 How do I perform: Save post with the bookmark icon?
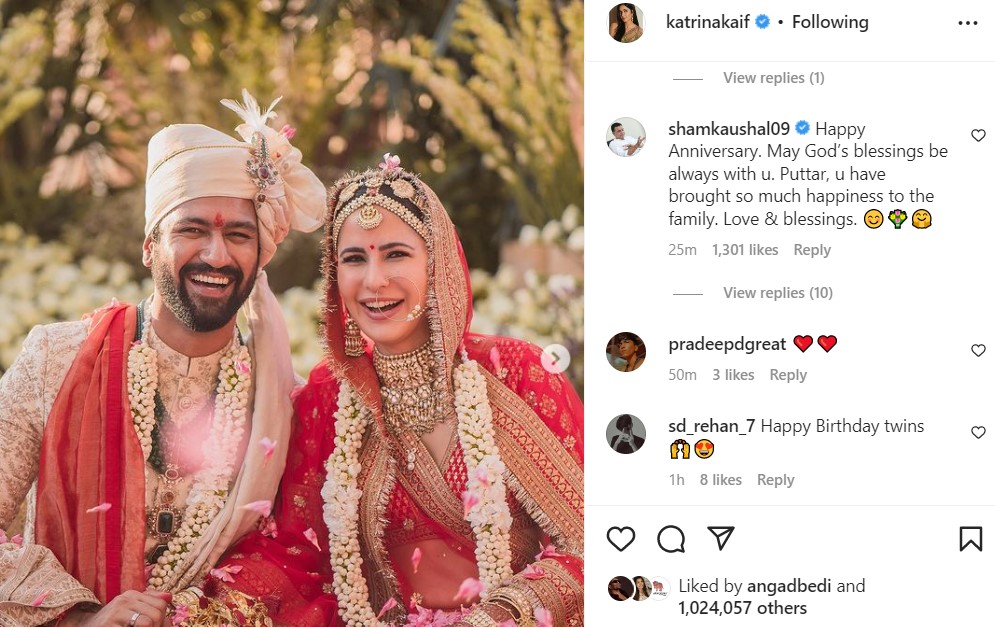[x=970, y=539]
